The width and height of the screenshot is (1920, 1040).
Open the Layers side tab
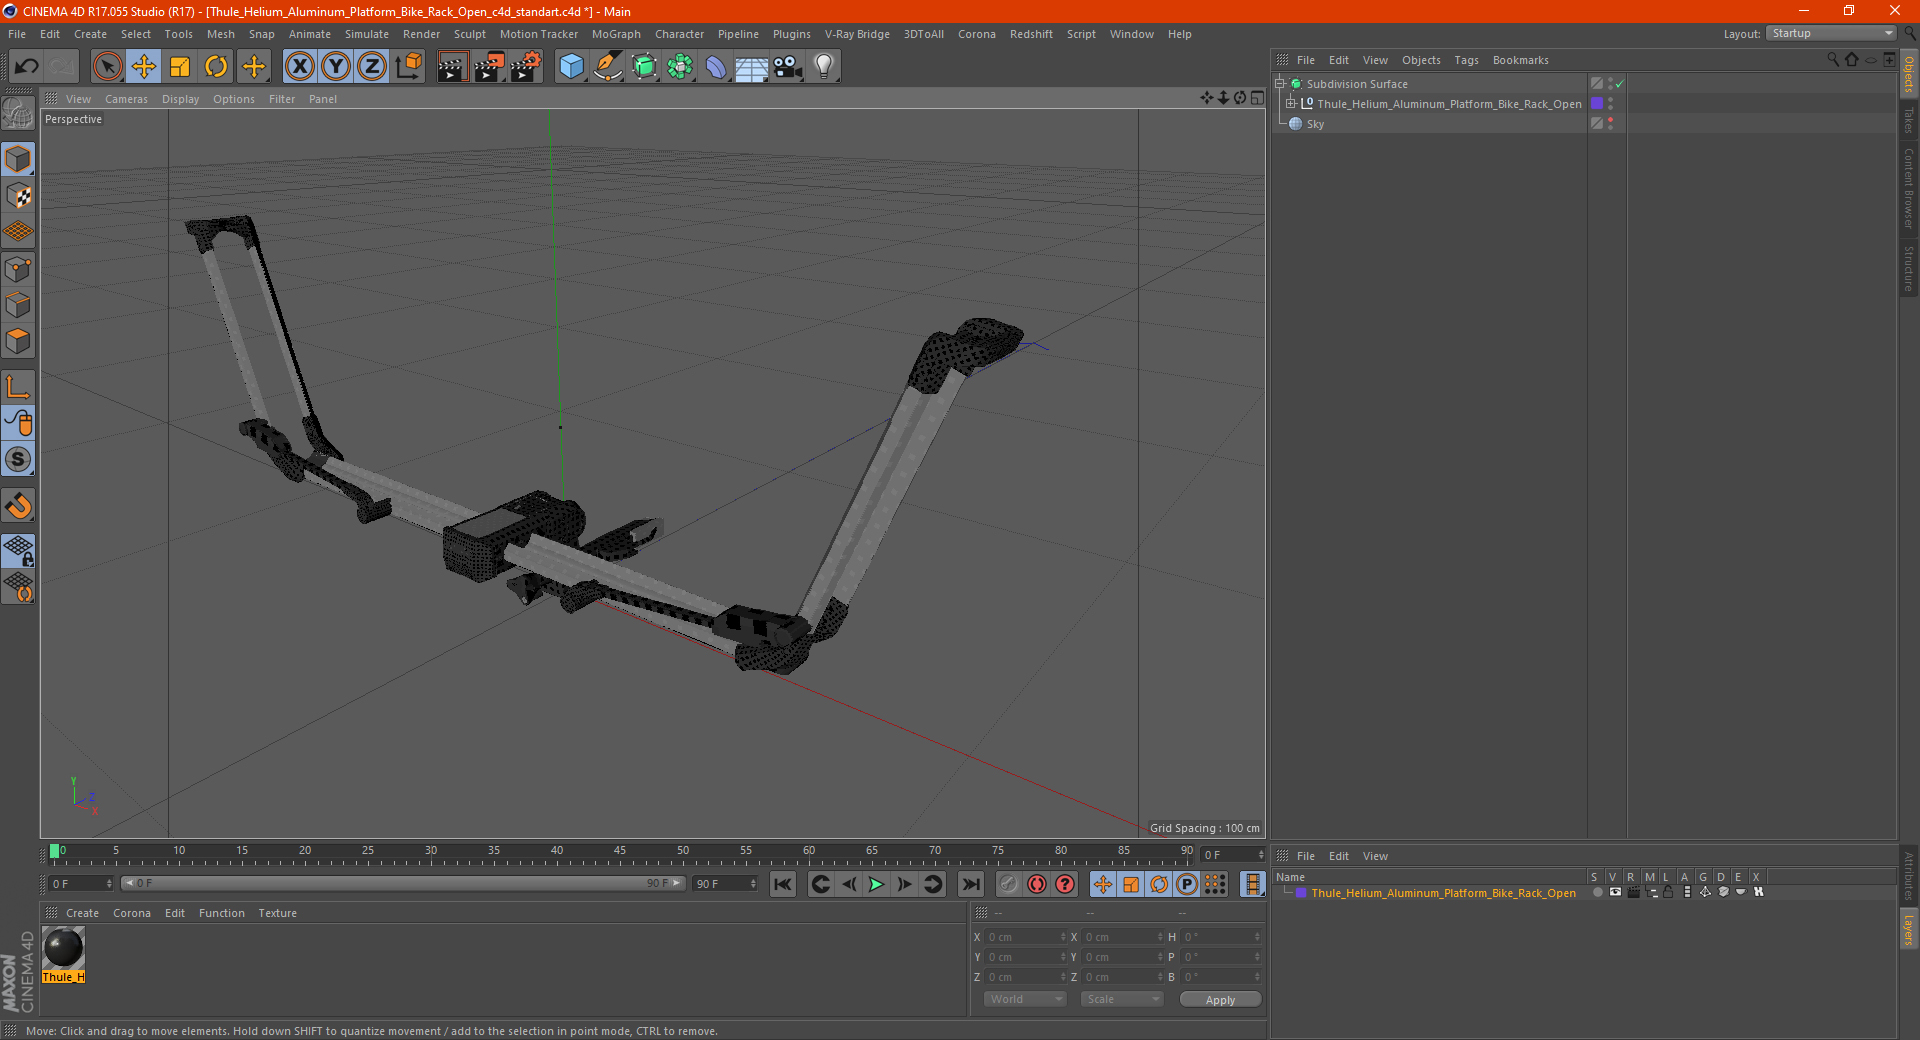(1909, 929)
